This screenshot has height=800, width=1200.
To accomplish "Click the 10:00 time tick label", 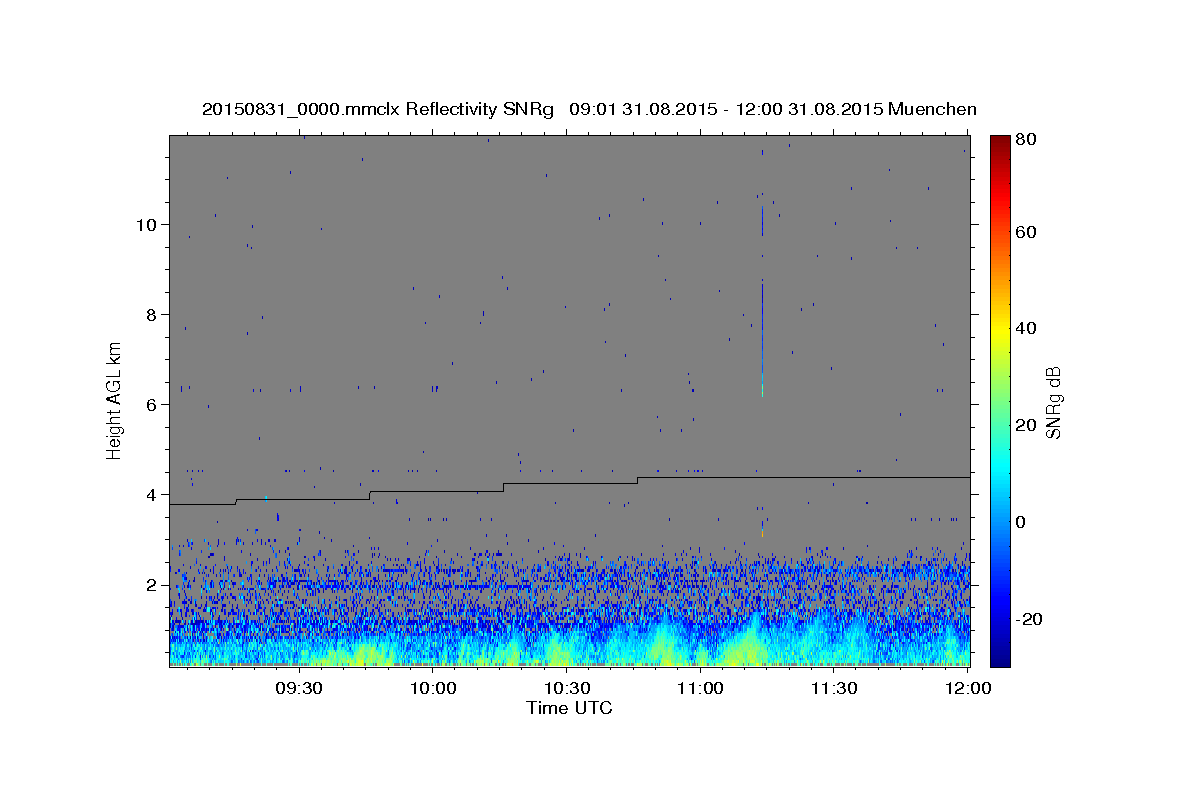I will (x=433, y=689).
